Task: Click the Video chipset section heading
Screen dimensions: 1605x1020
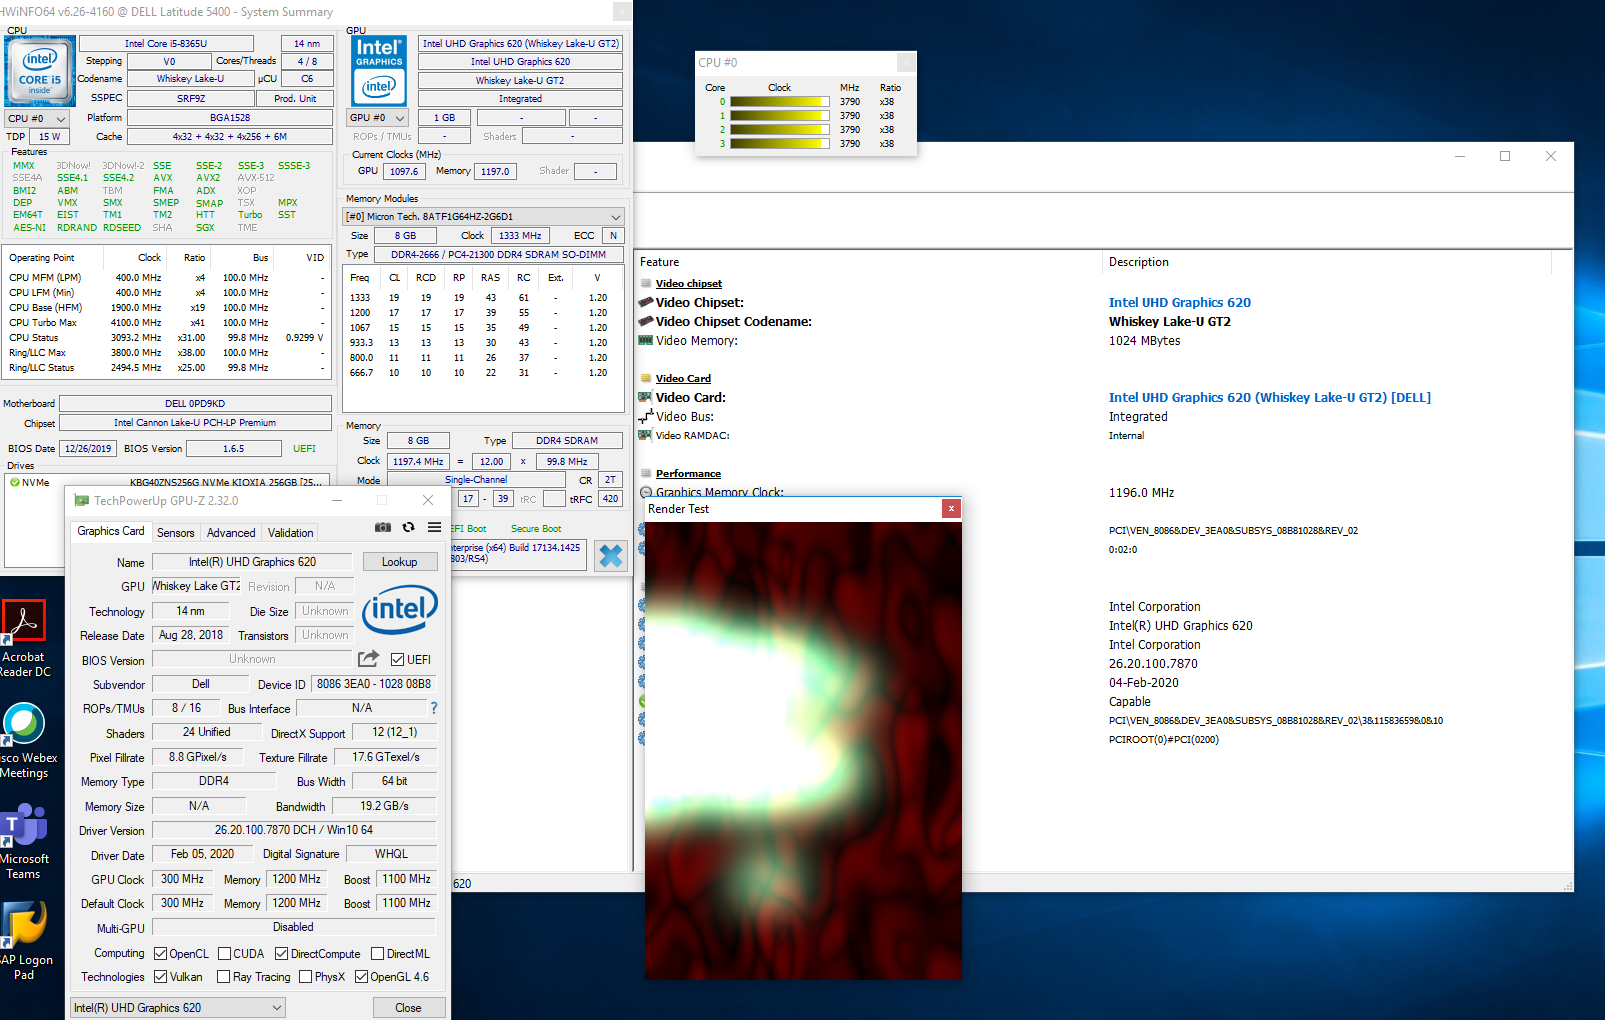Action: point(689,283)
